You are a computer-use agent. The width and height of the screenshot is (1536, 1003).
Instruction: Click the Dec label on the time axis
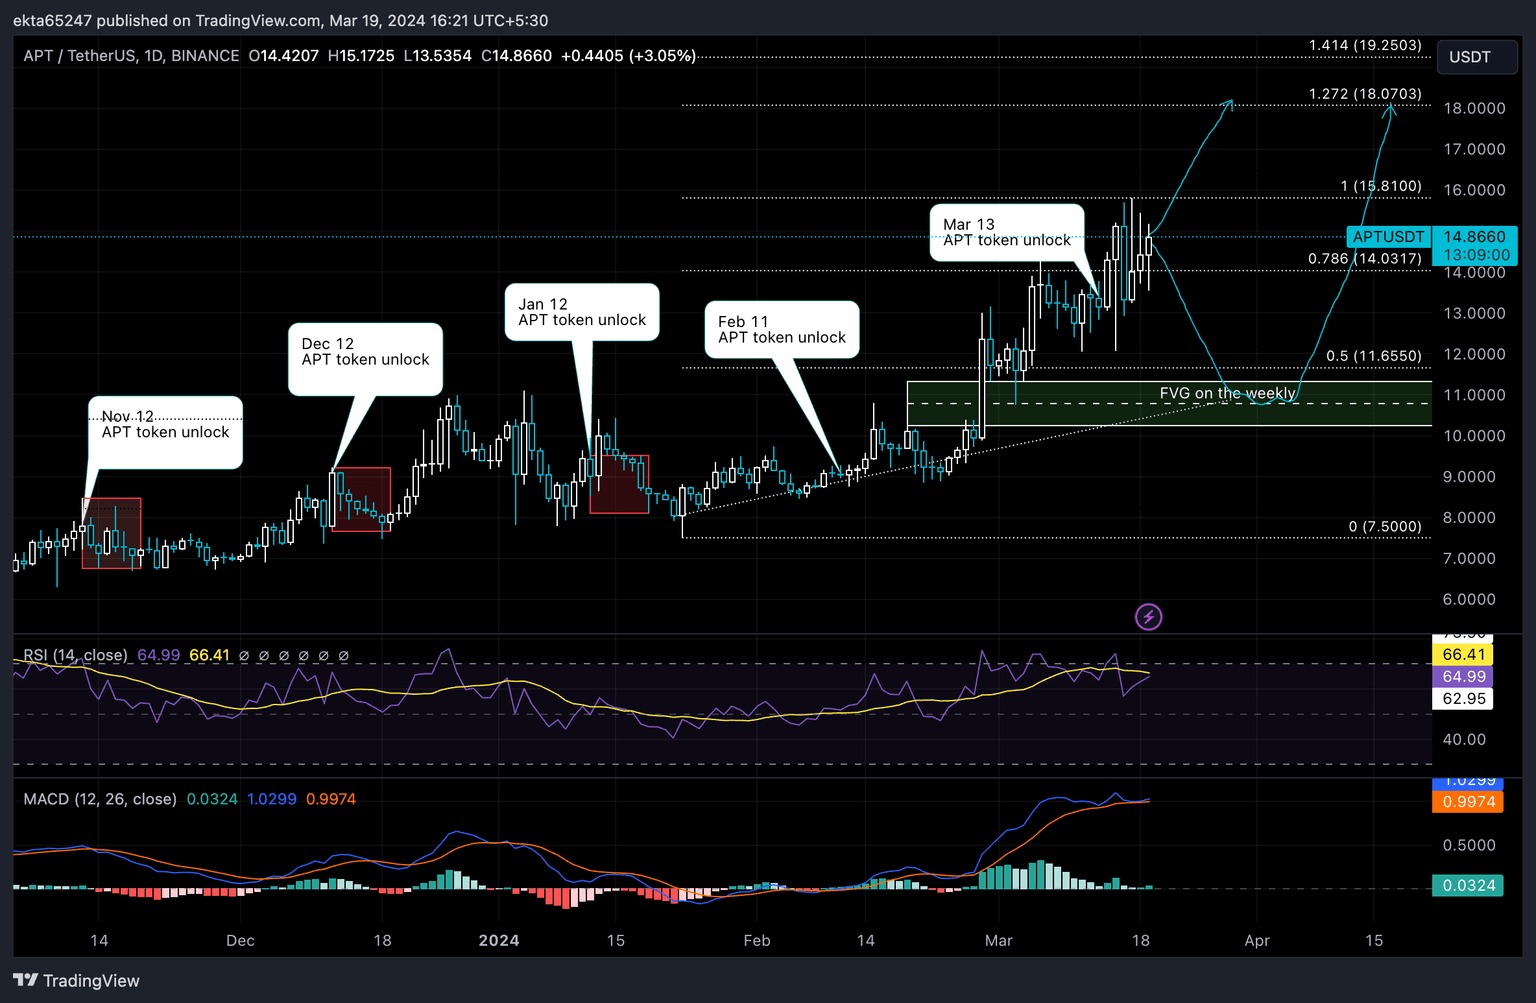[240, 940]
